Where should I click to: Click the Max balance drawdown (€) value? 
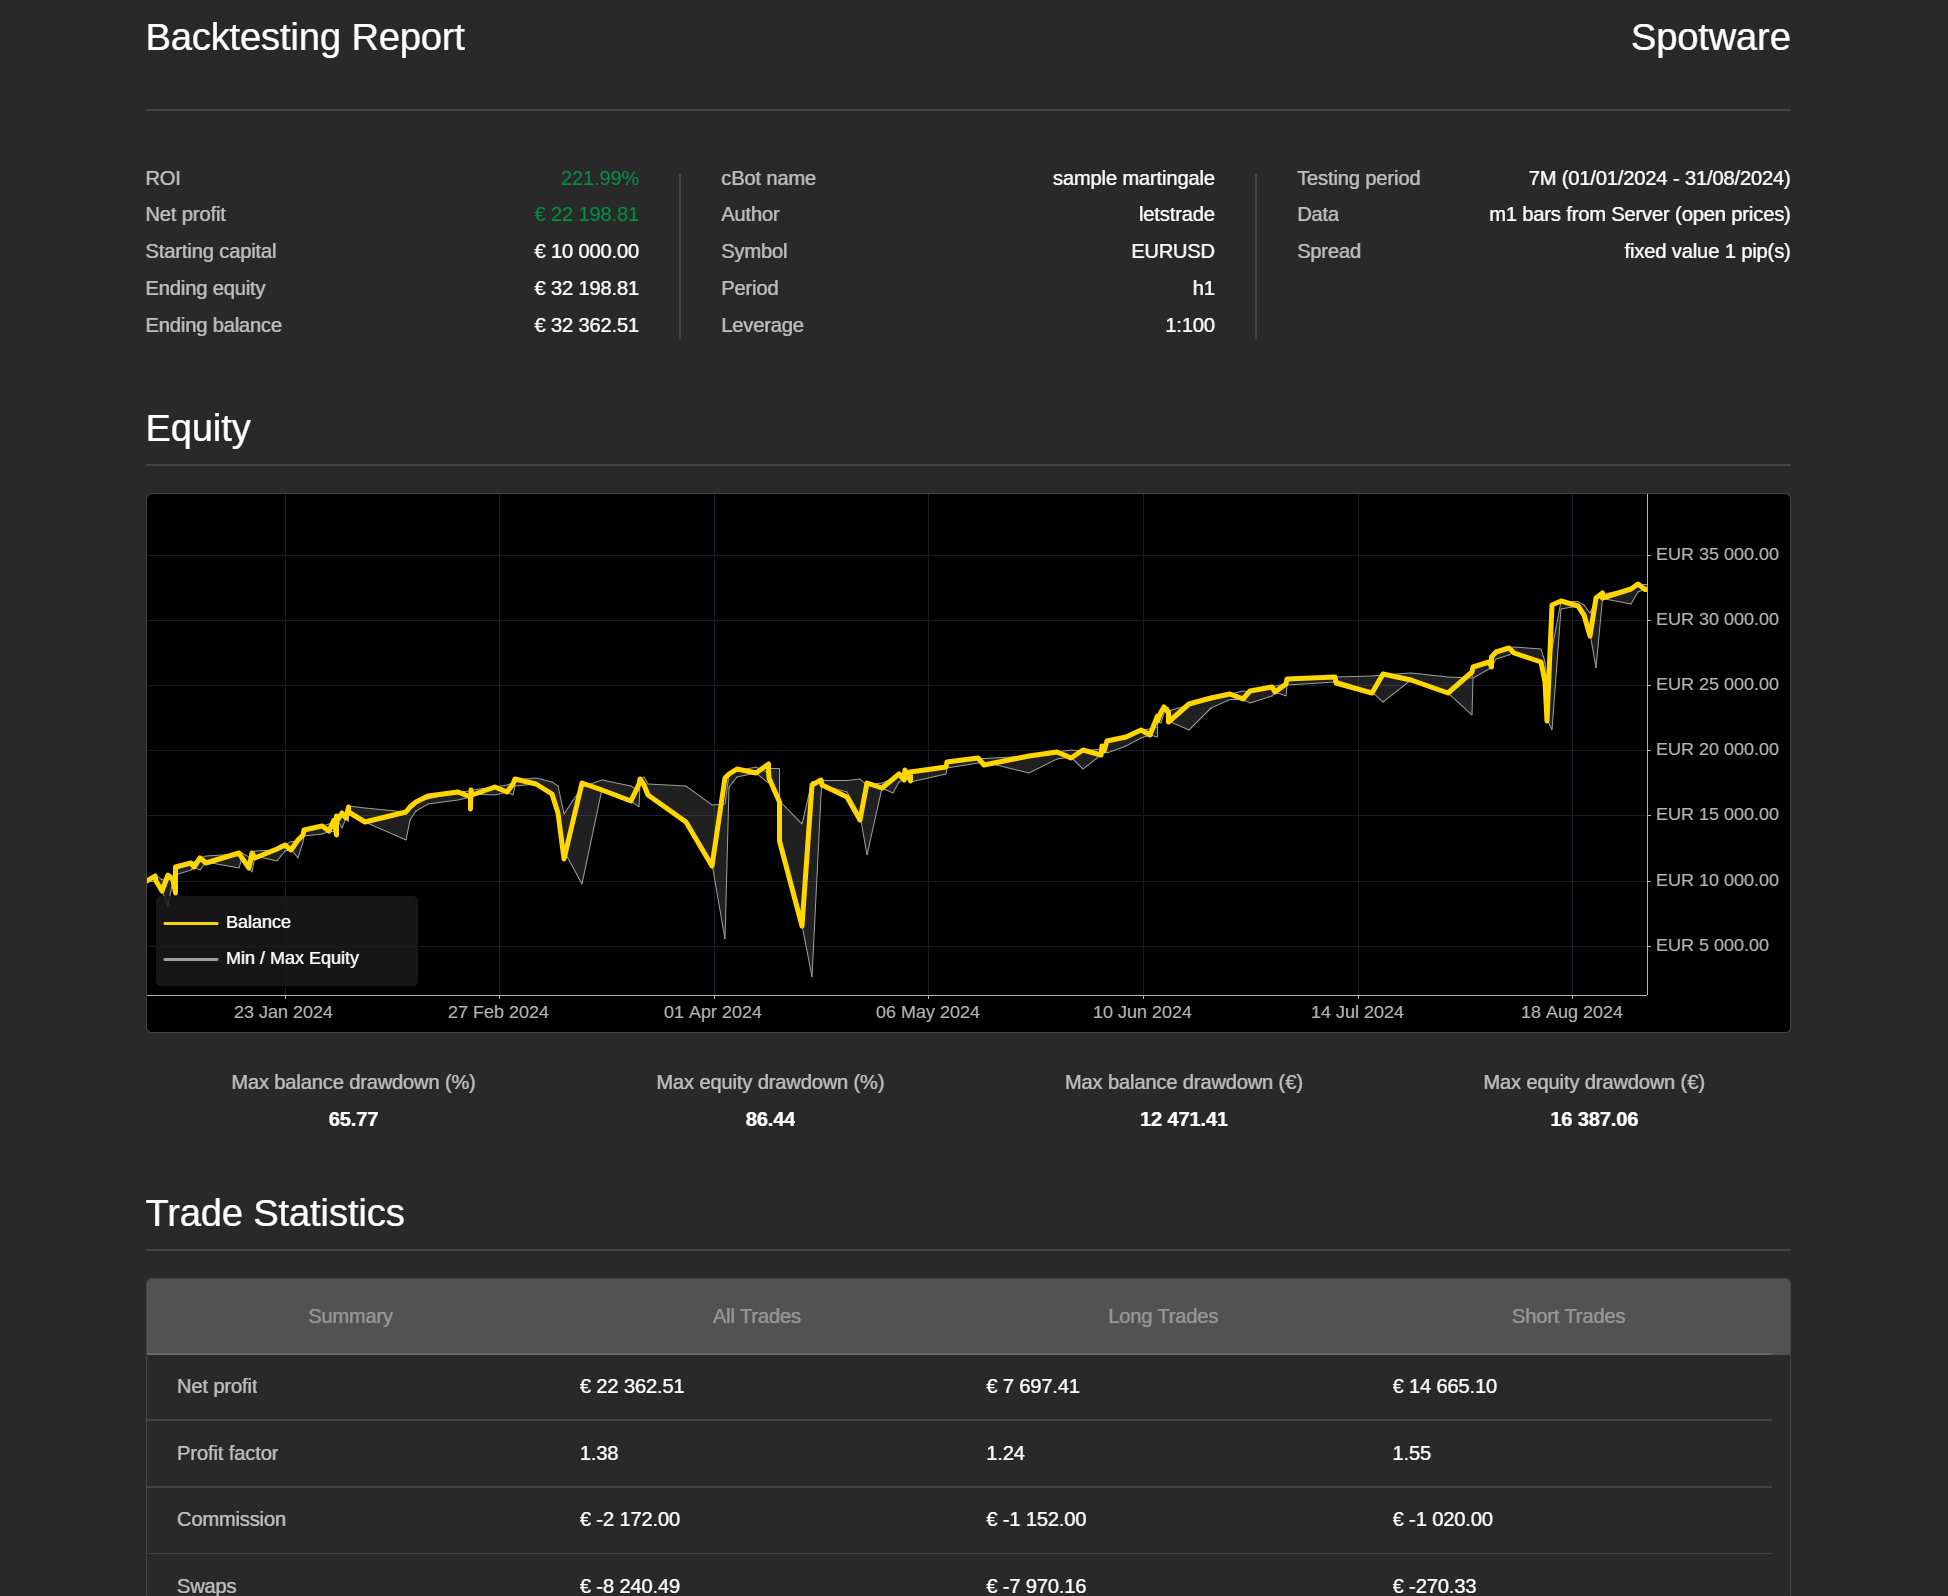1183,1119
